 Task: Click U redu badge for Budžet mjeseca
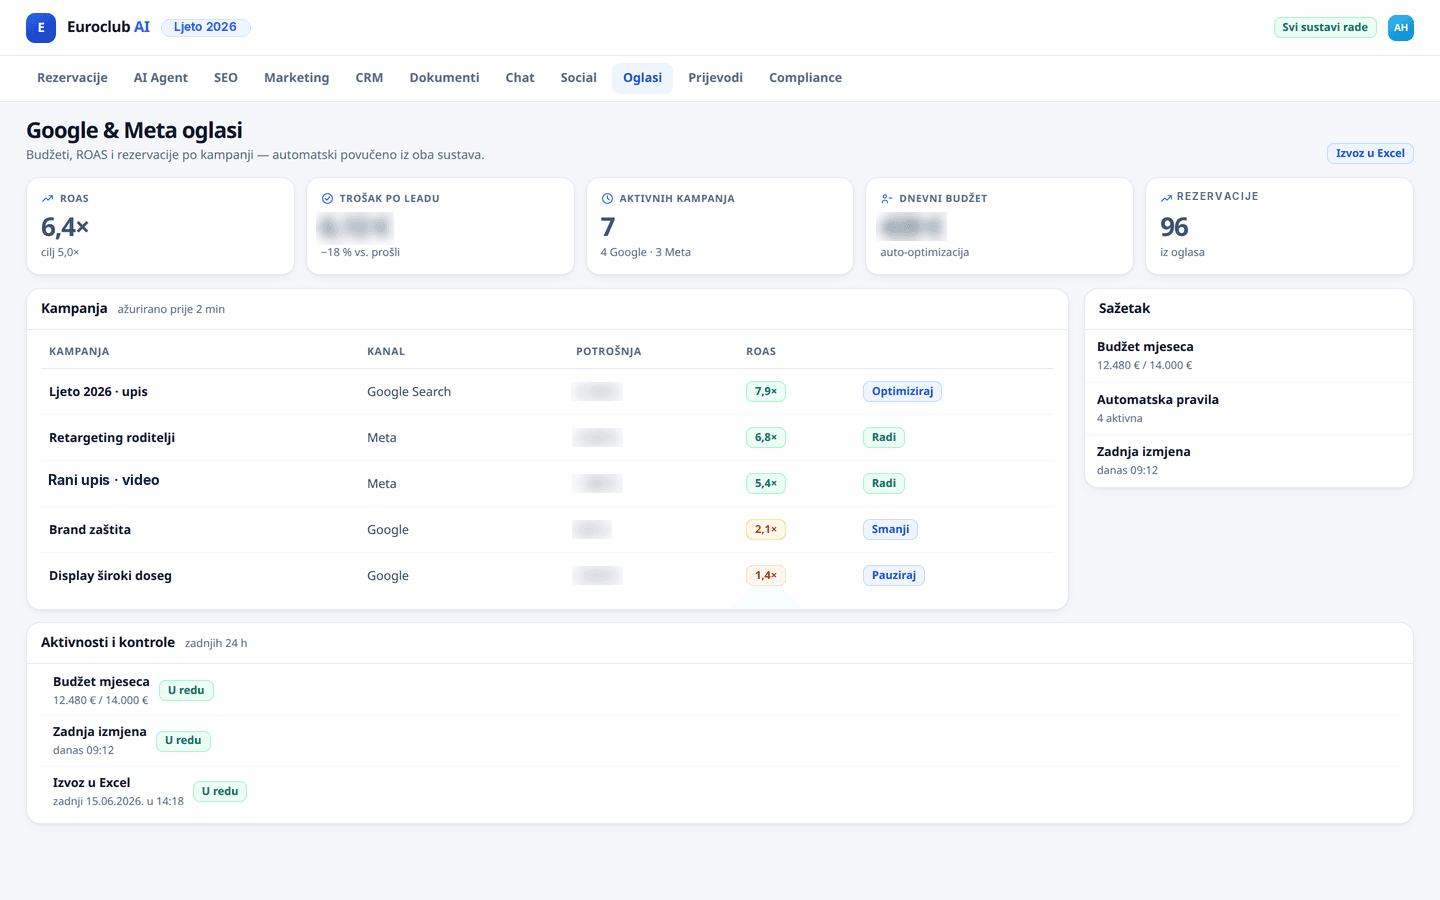point(186,691)
